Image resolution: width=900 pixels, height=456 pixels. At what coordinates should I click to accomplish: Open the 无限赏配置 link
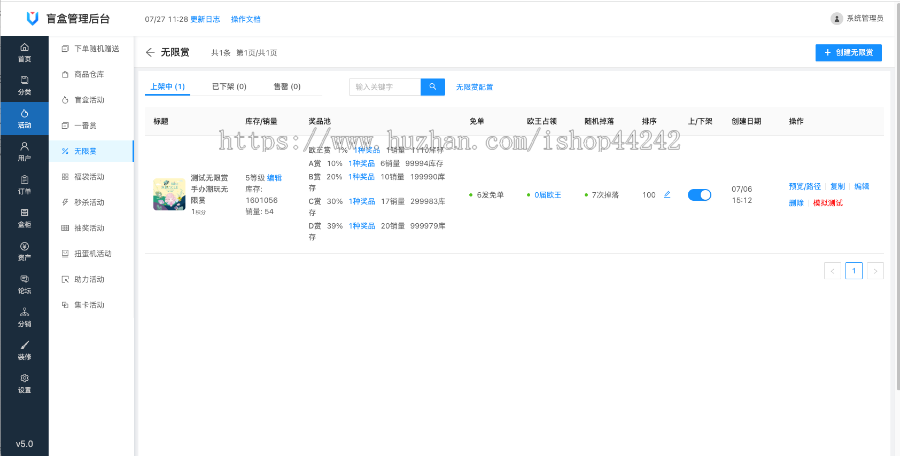pos(474,87)
